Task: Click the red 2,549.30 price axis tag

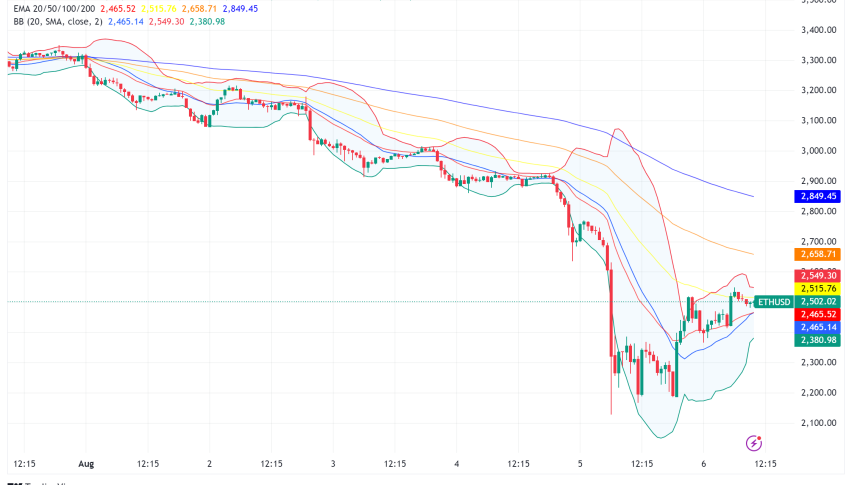Action: 819,275
